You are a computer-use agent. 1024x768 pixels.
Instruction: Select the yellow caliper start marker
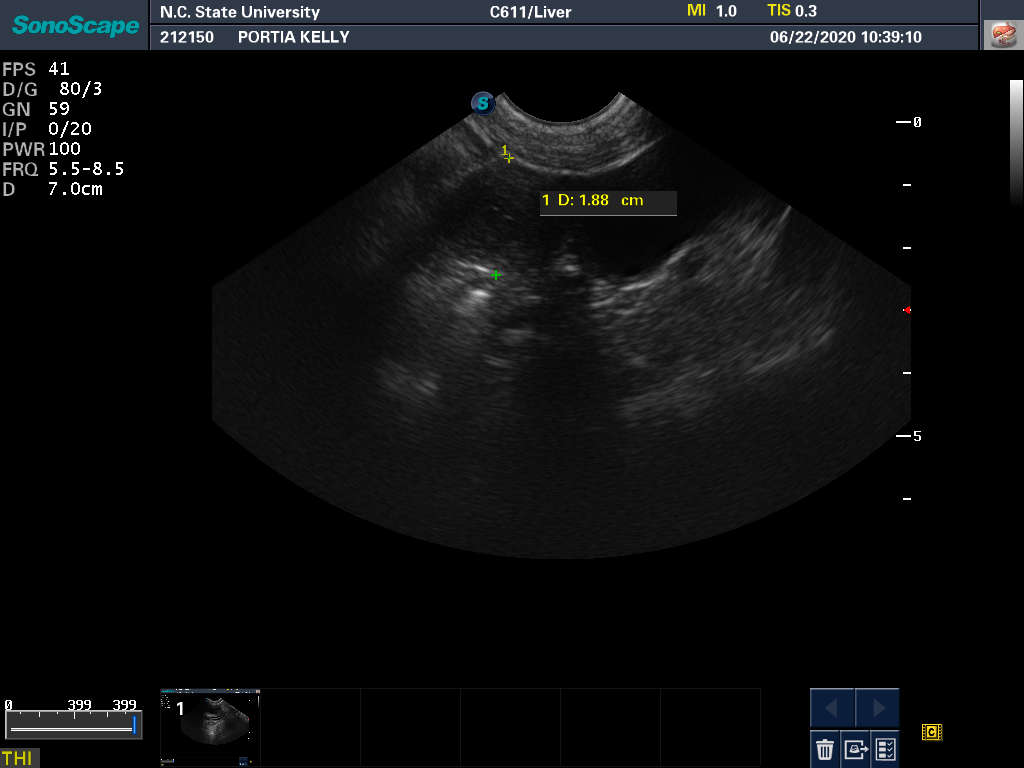[x=509, y=158]
